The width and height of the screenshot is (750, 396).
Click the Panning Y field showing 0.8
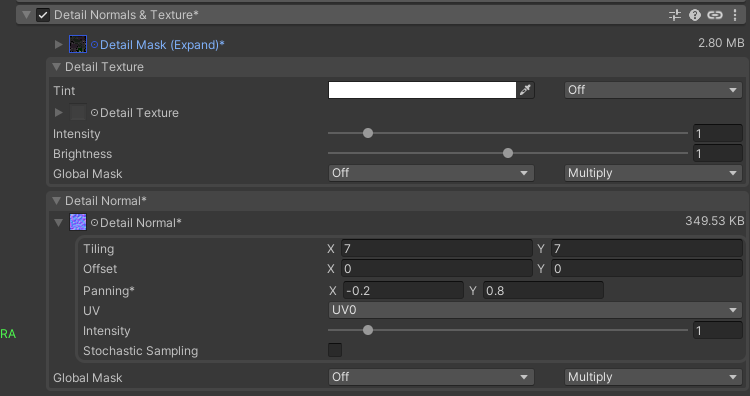(x=543, y=290)
